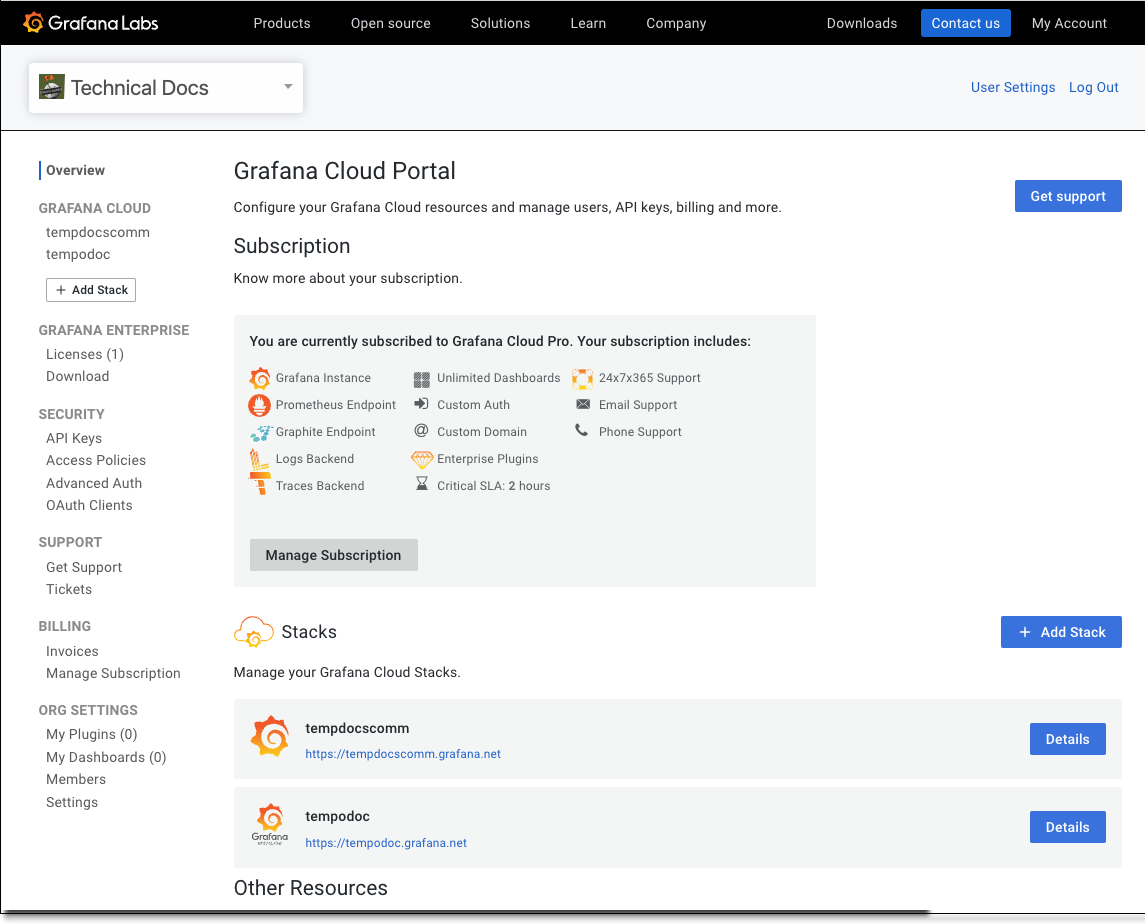
Task: Go to Access Policies in sidebar
Action: point(96,460)
